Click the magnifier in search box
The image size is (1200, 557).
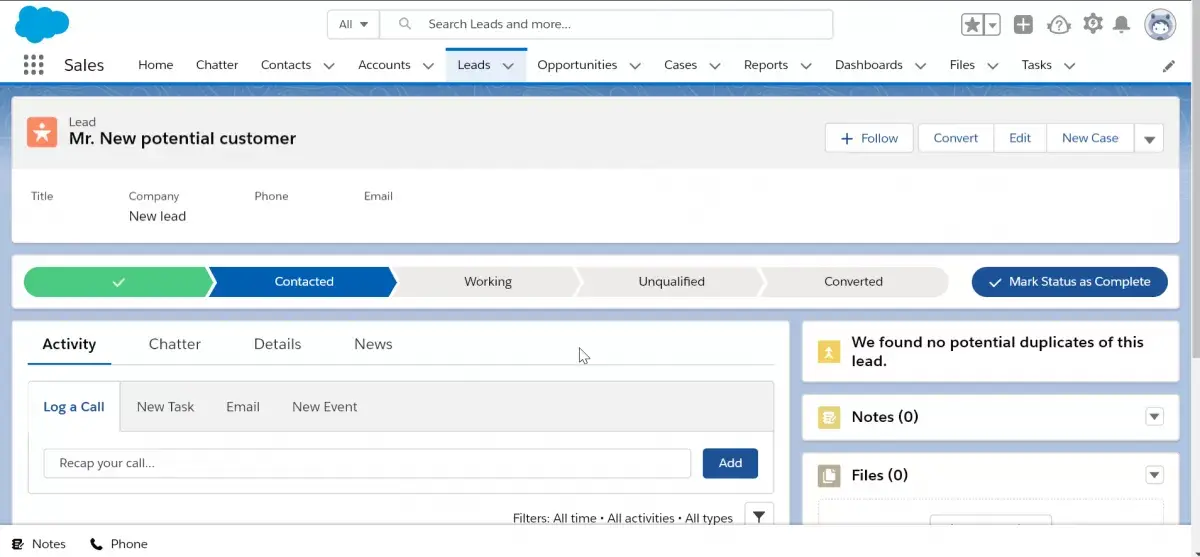405,24
